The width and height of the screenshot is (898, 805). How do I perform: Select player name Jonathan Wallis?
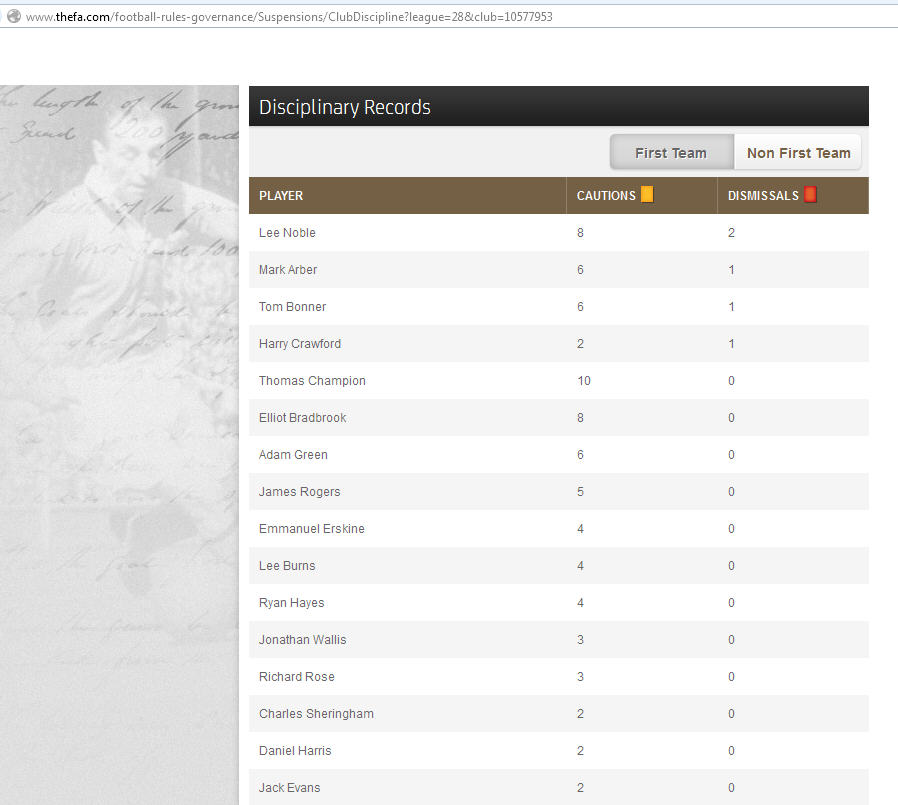[302, 640]
